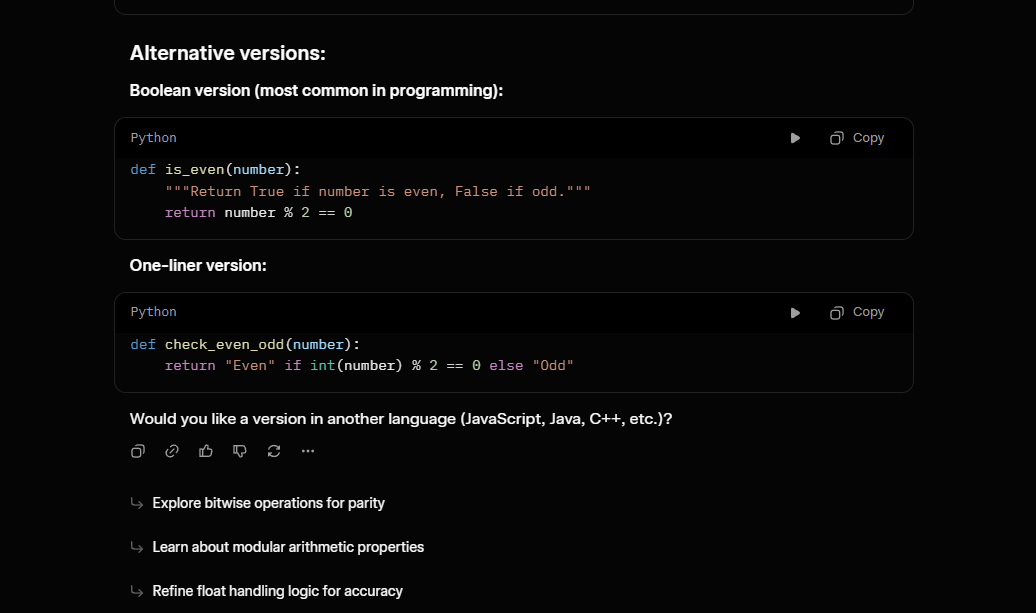The width and height of the screenshot is (1036, 613).
Task: Give the response a thumbs down
Action: coord(240,451)
